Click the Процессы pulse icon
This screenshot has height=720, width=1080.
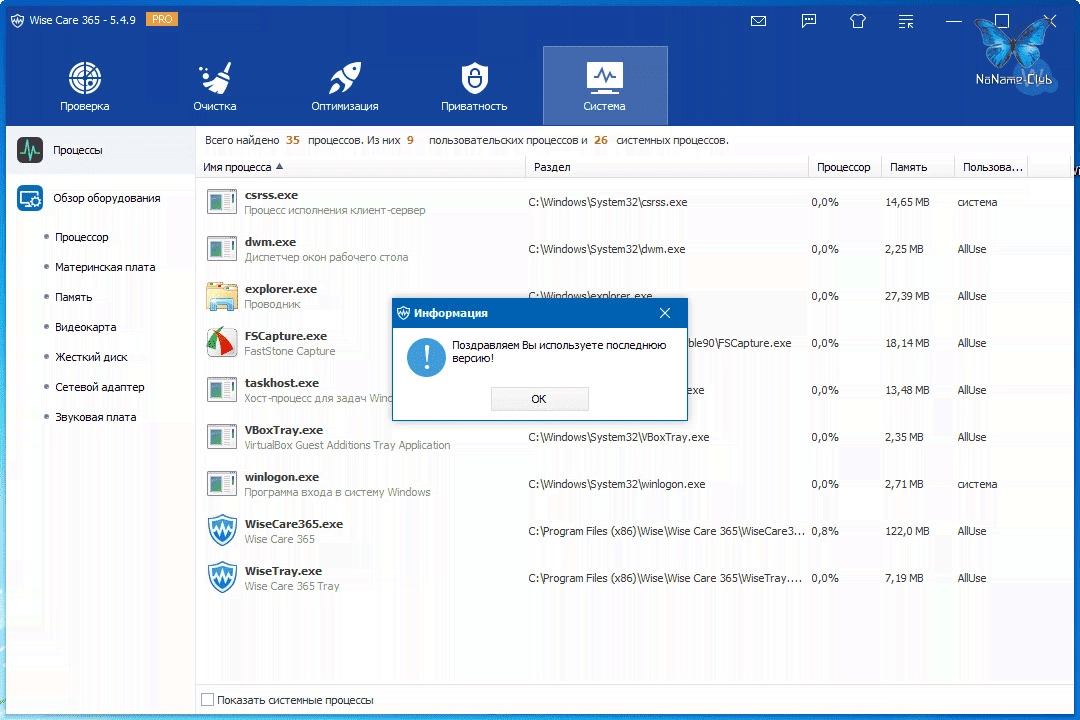[x=30, y=150]
